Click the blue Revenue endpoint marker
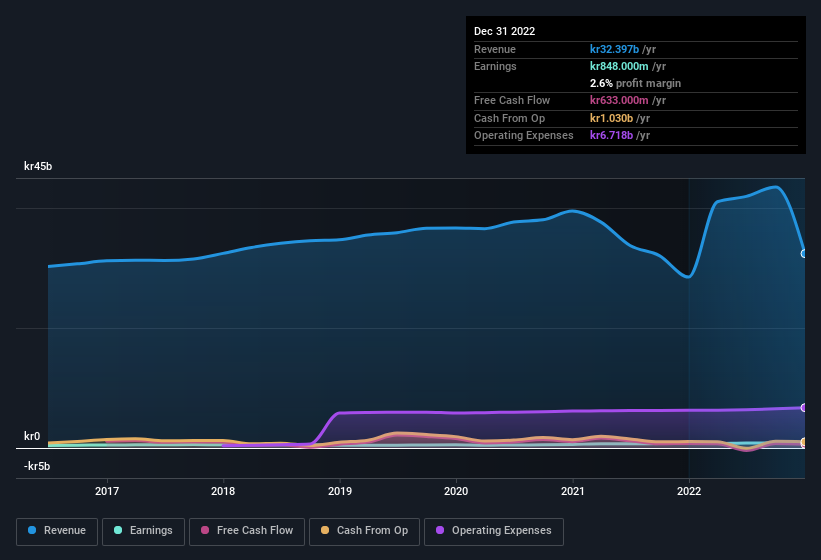This screenshot has width=821, height=560. coord(804,254)
